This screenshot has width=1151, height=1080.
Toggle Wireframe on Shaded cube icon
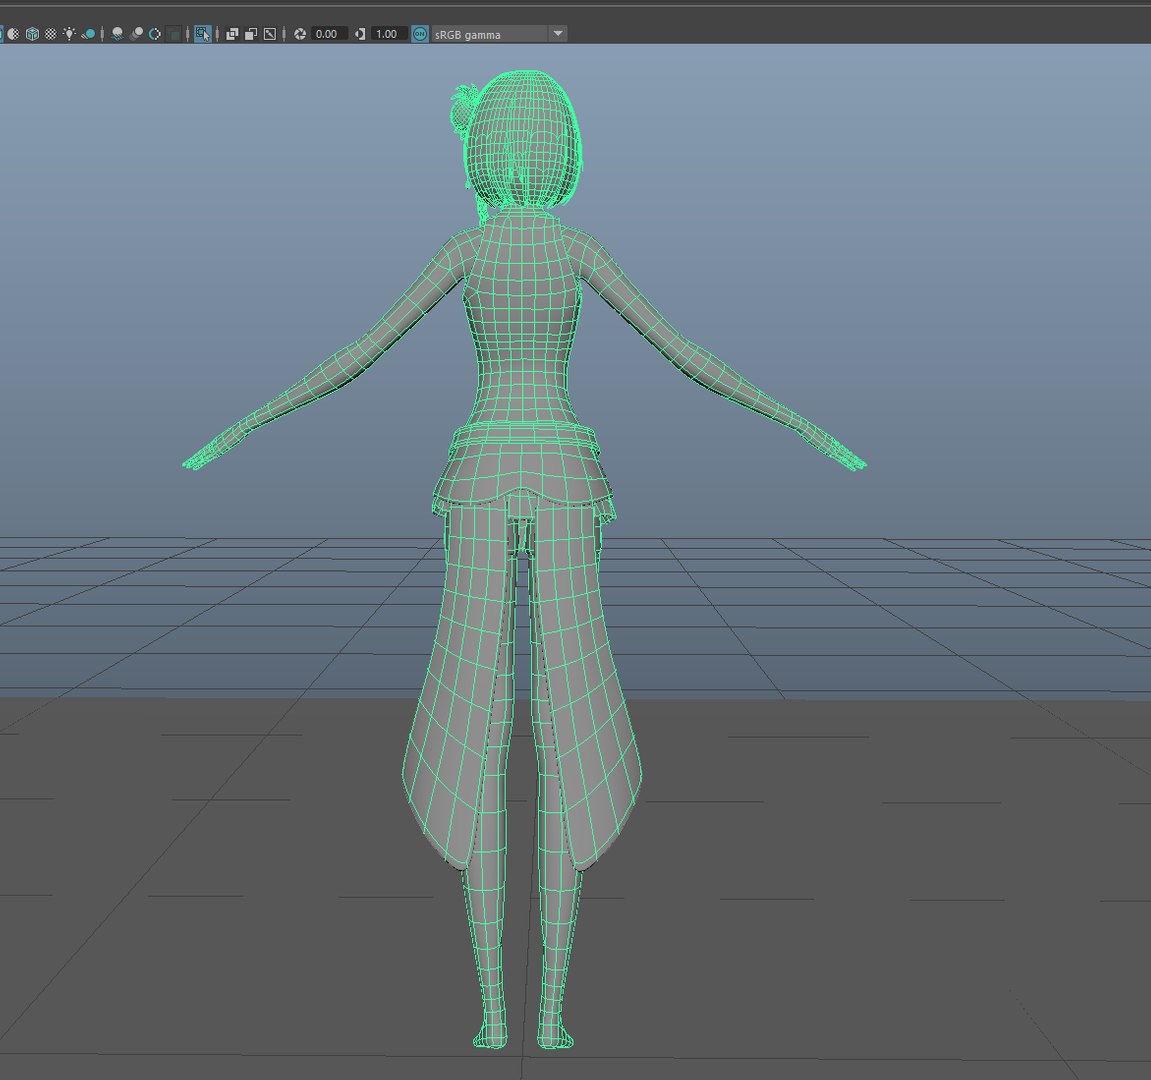[x=32, y=34]
